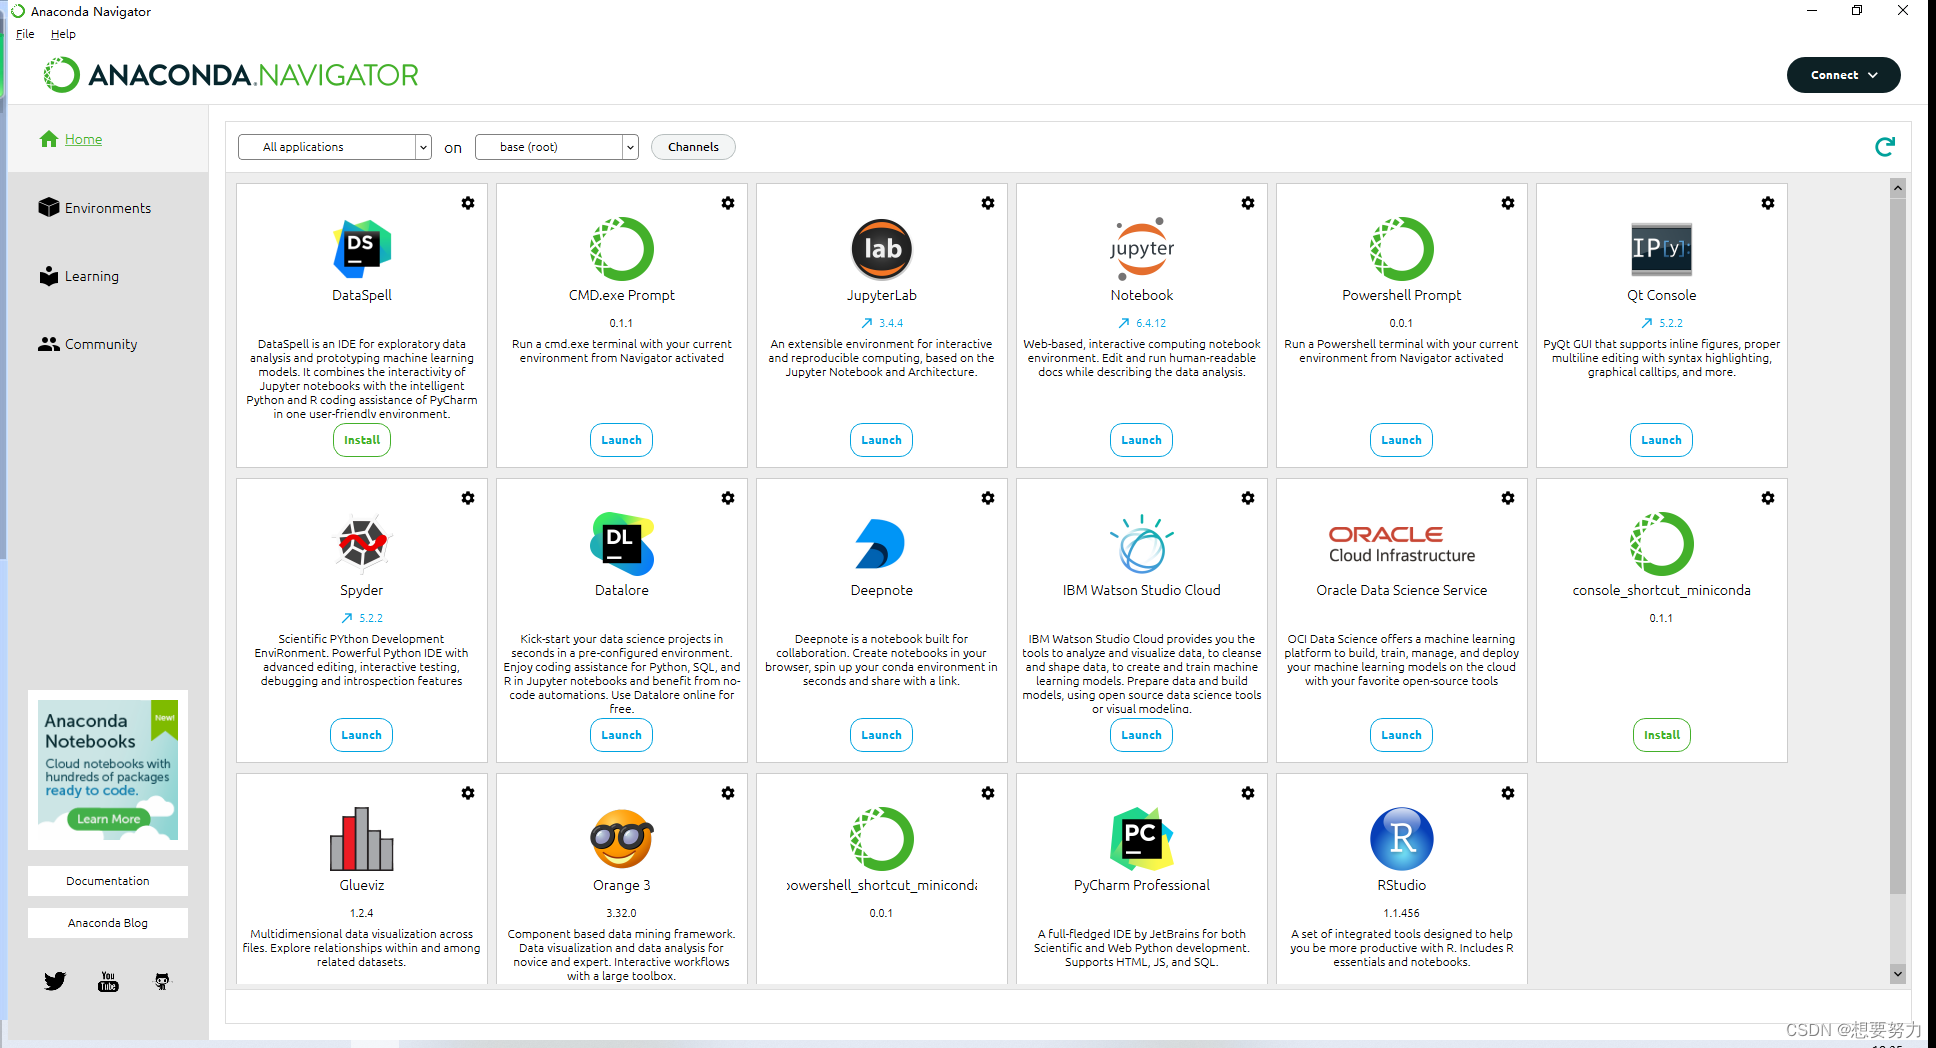Launch Jupyter Notebook
1936x1048 pixels.
coord(1142,440)
